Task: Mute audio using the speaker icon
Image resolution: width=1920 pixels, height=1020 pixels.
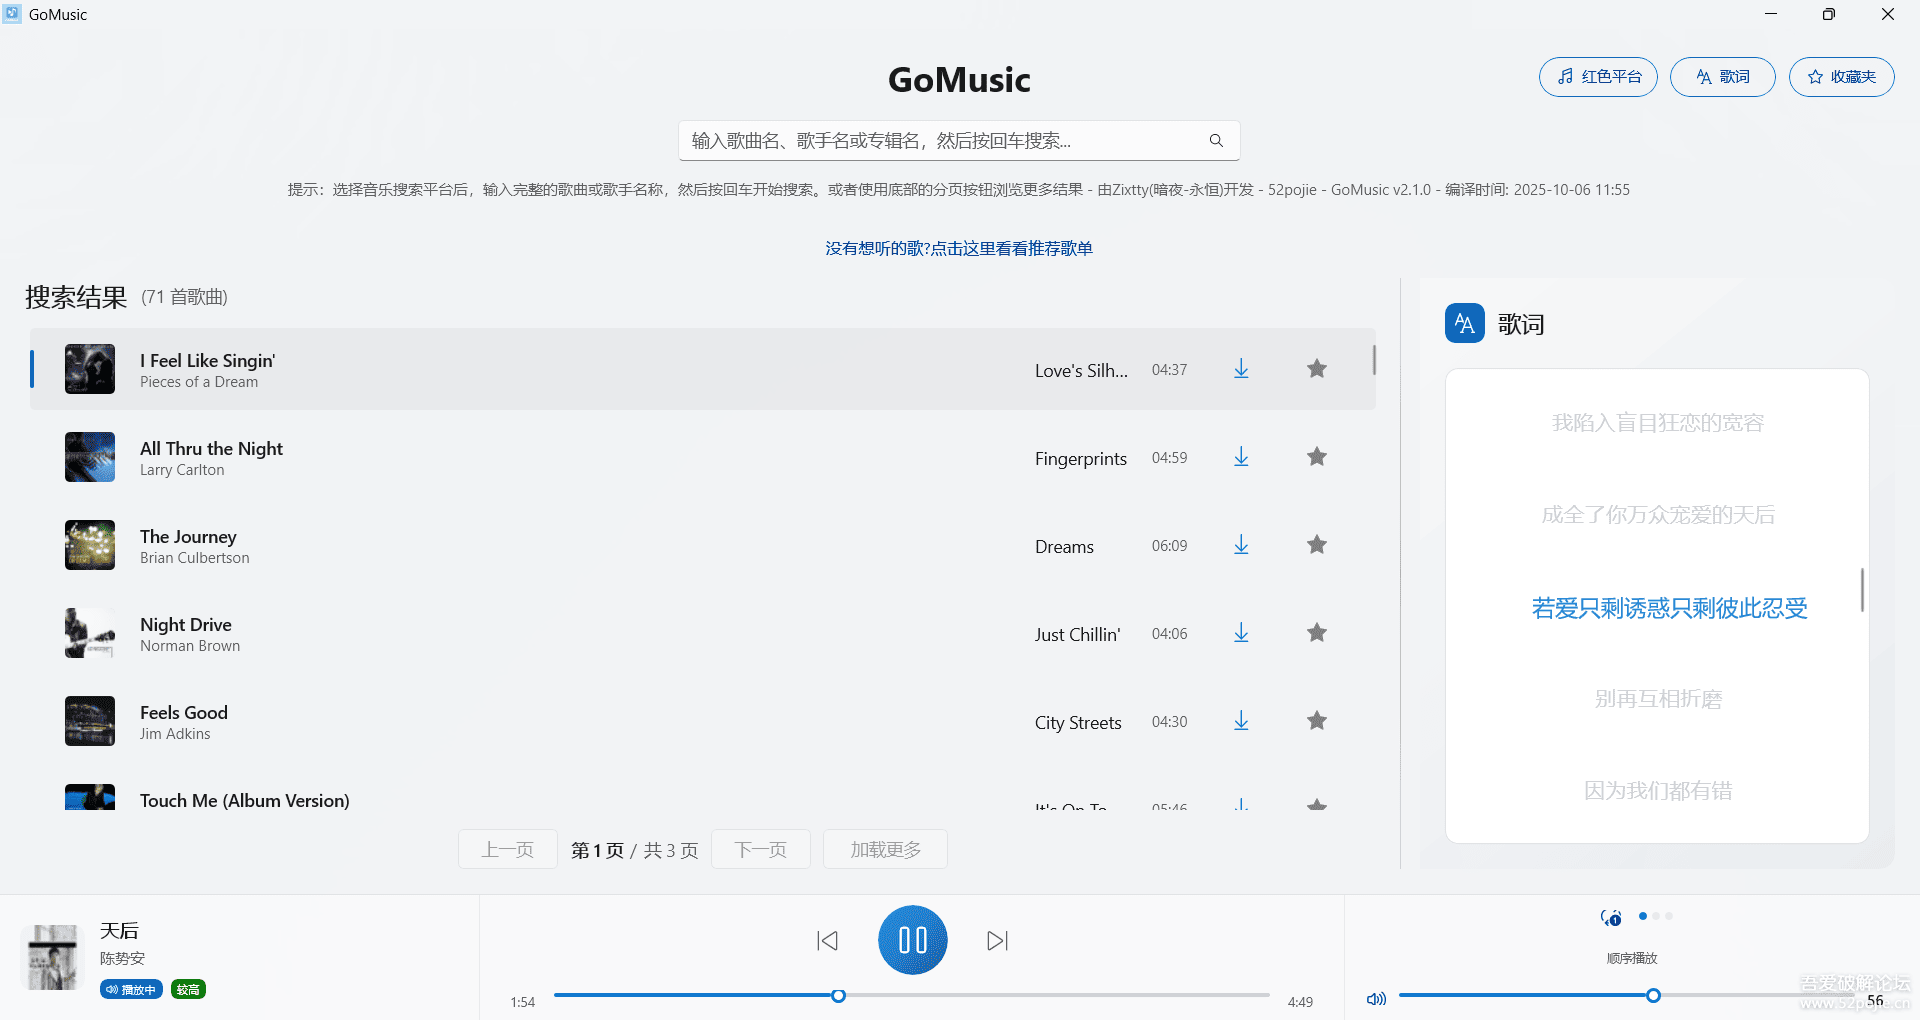Action: (1376, 998)
